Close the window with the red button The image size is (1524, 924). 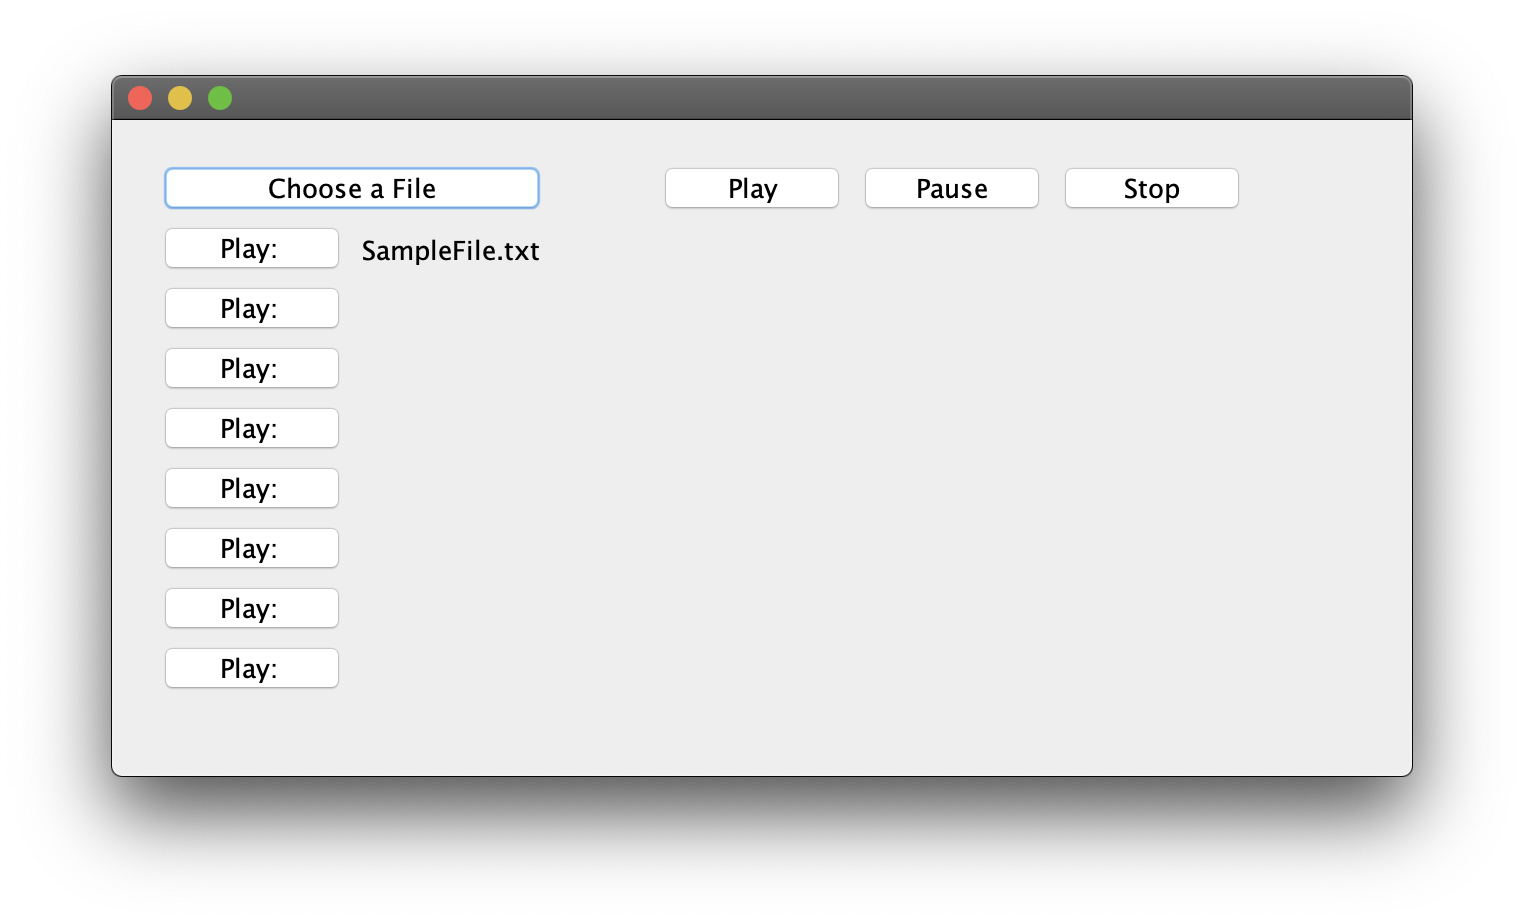point(140,98)
